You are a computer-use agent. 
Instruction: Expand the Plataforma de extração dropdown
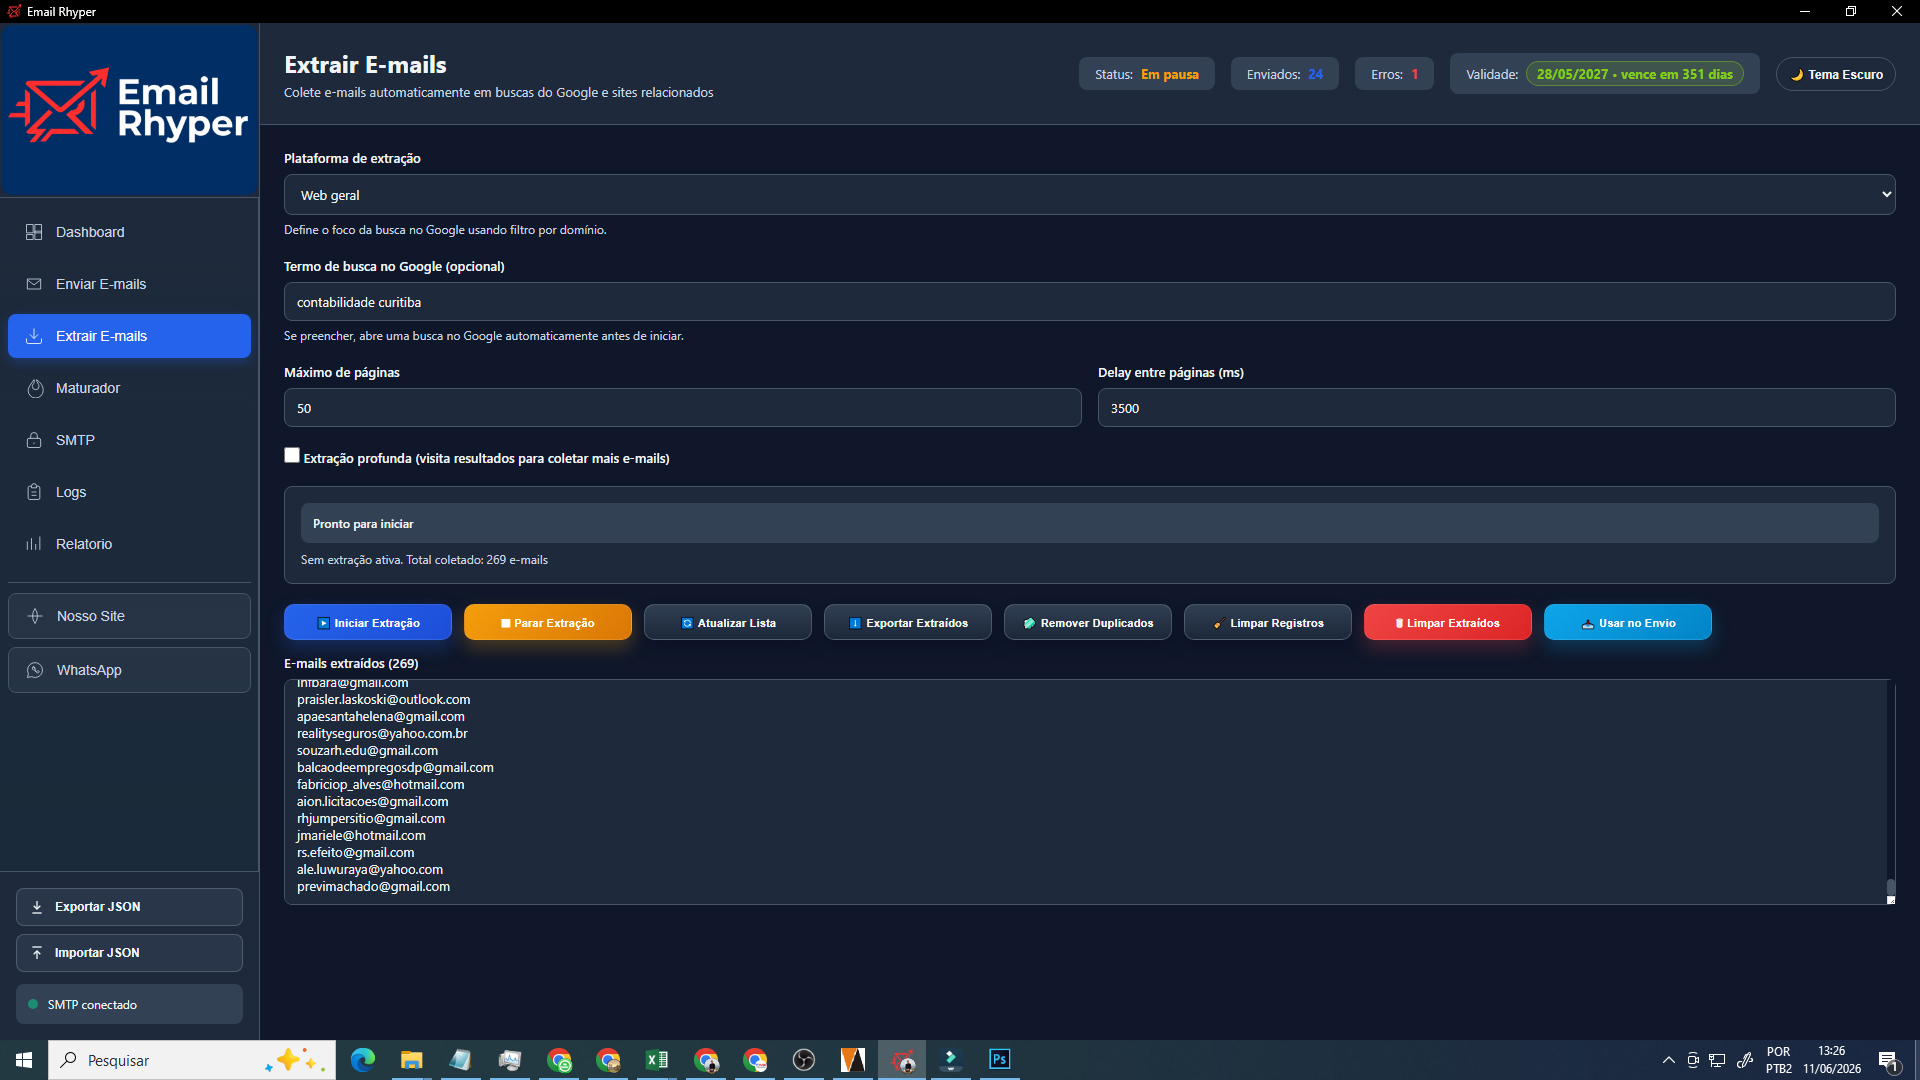tap(1089, 195)
